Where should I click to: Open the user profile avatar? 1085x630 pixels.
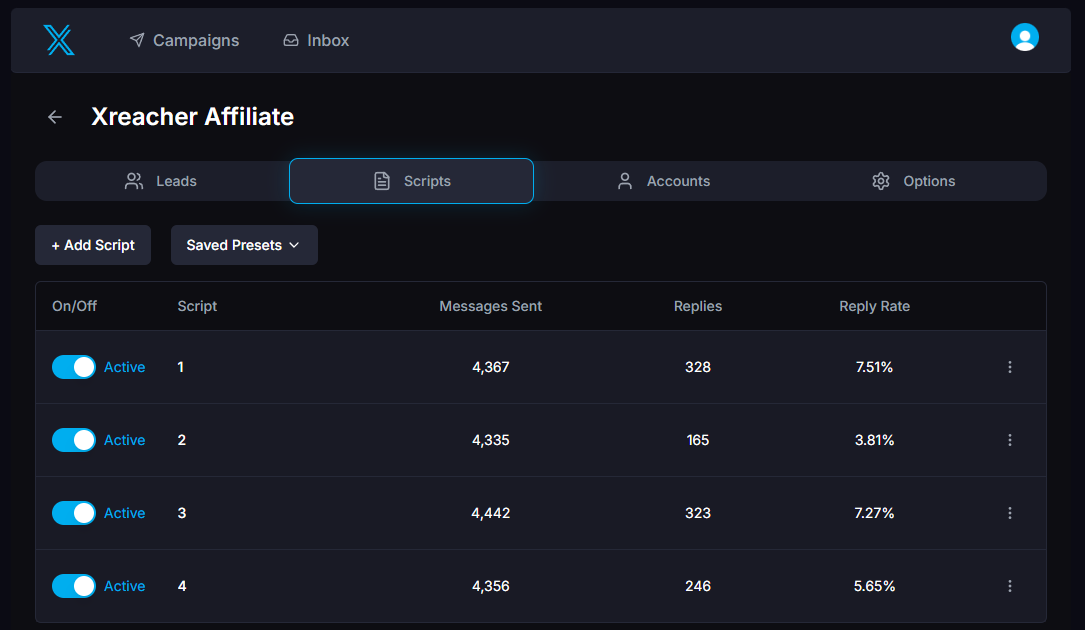[1024, 38]
